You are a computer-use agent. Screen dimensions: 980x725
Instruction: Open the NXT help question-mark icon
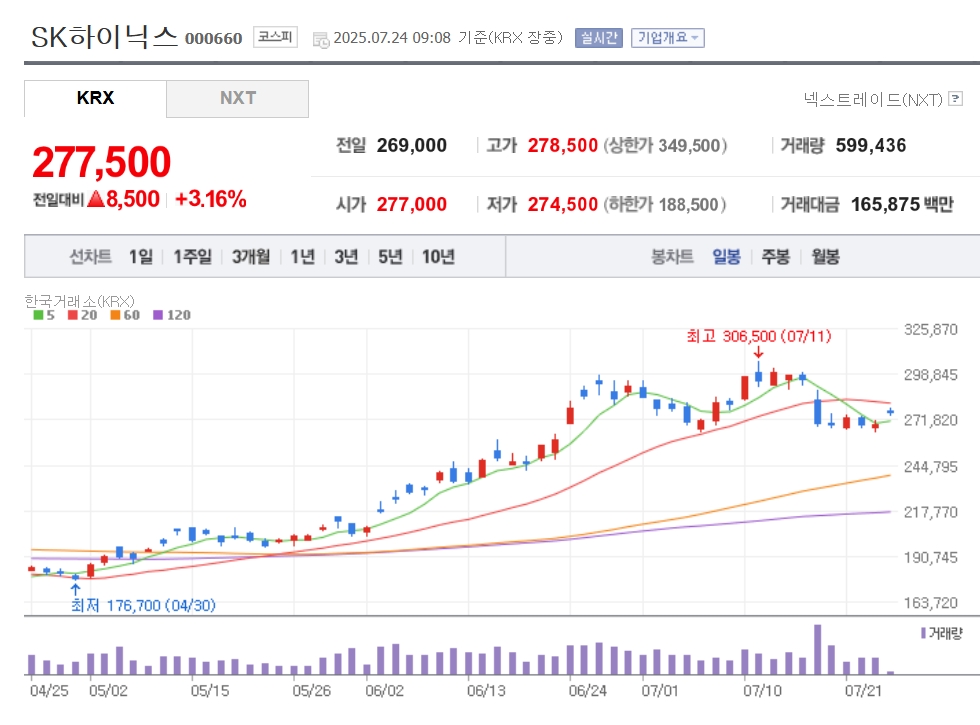pyautogui.click(x=955, y=99)
